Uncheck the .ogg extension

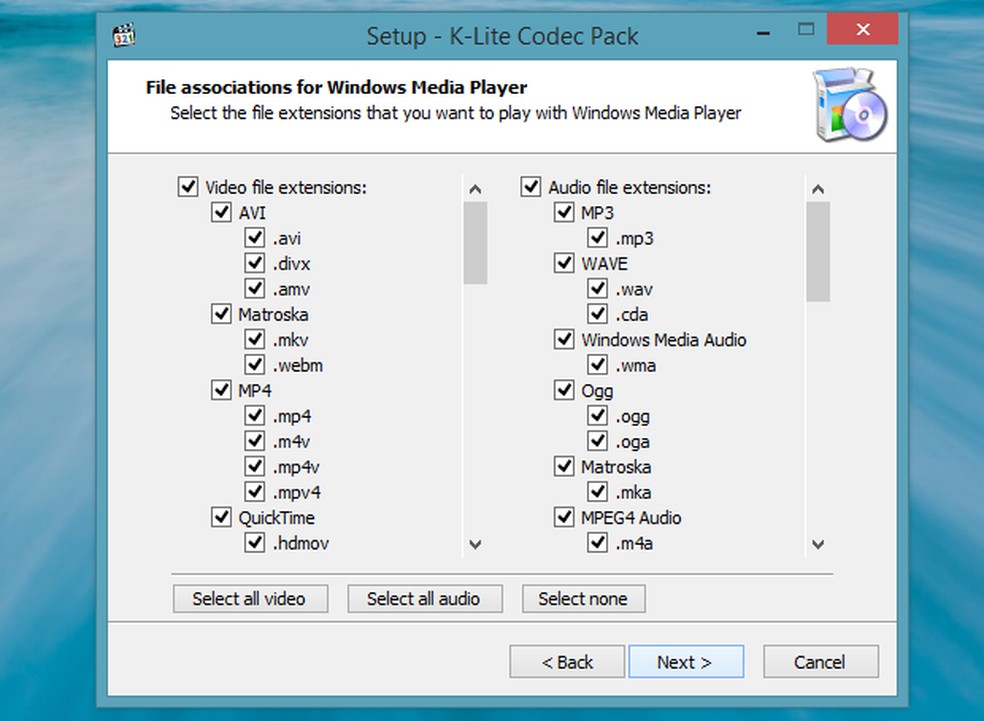[597, 415]
